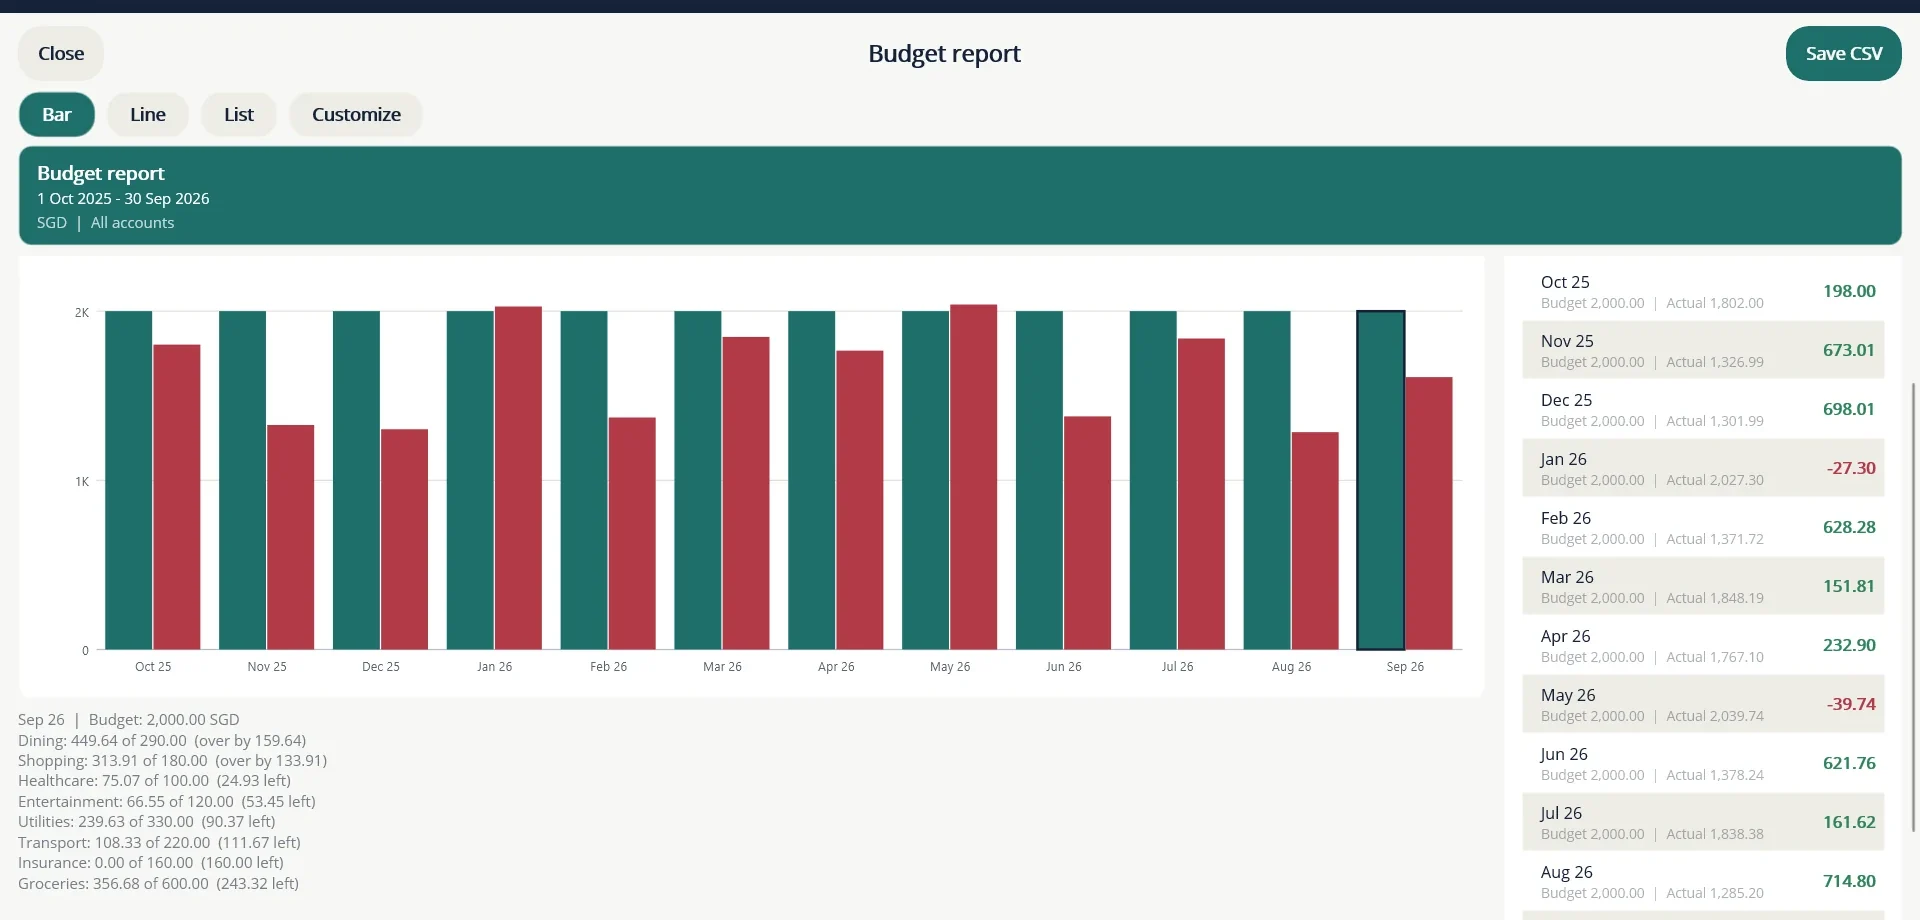Switch to the Line chart tab
This screenshot has height=920, width=1920.
[x=148, y=115]
